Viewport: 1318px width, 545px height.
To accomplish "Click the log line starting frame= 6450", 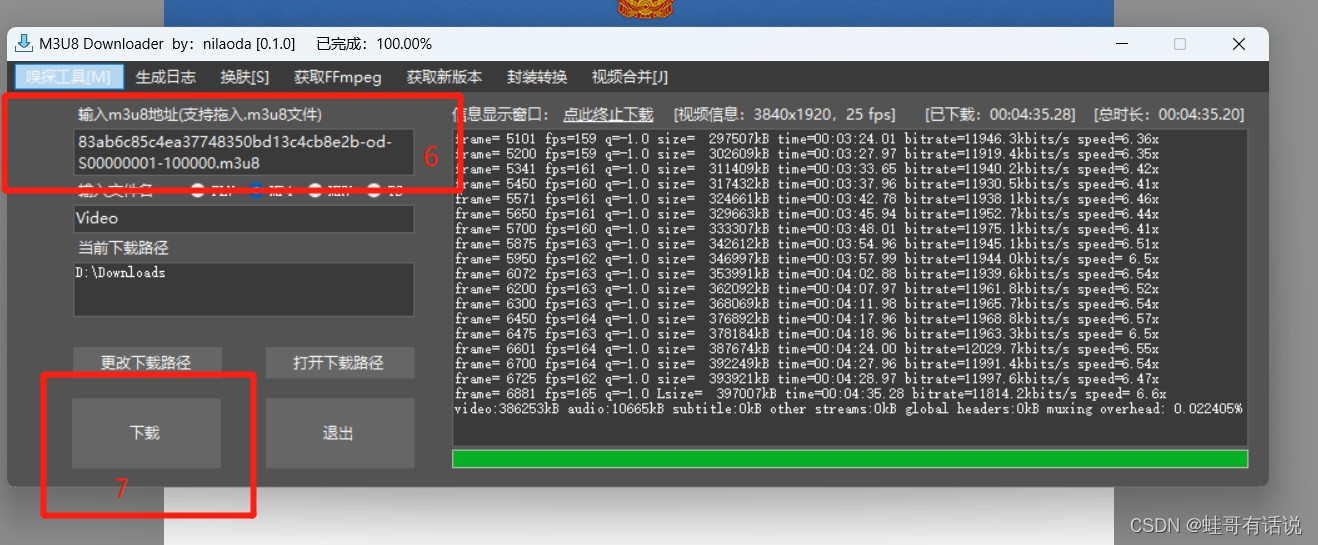I will (807, 319).
